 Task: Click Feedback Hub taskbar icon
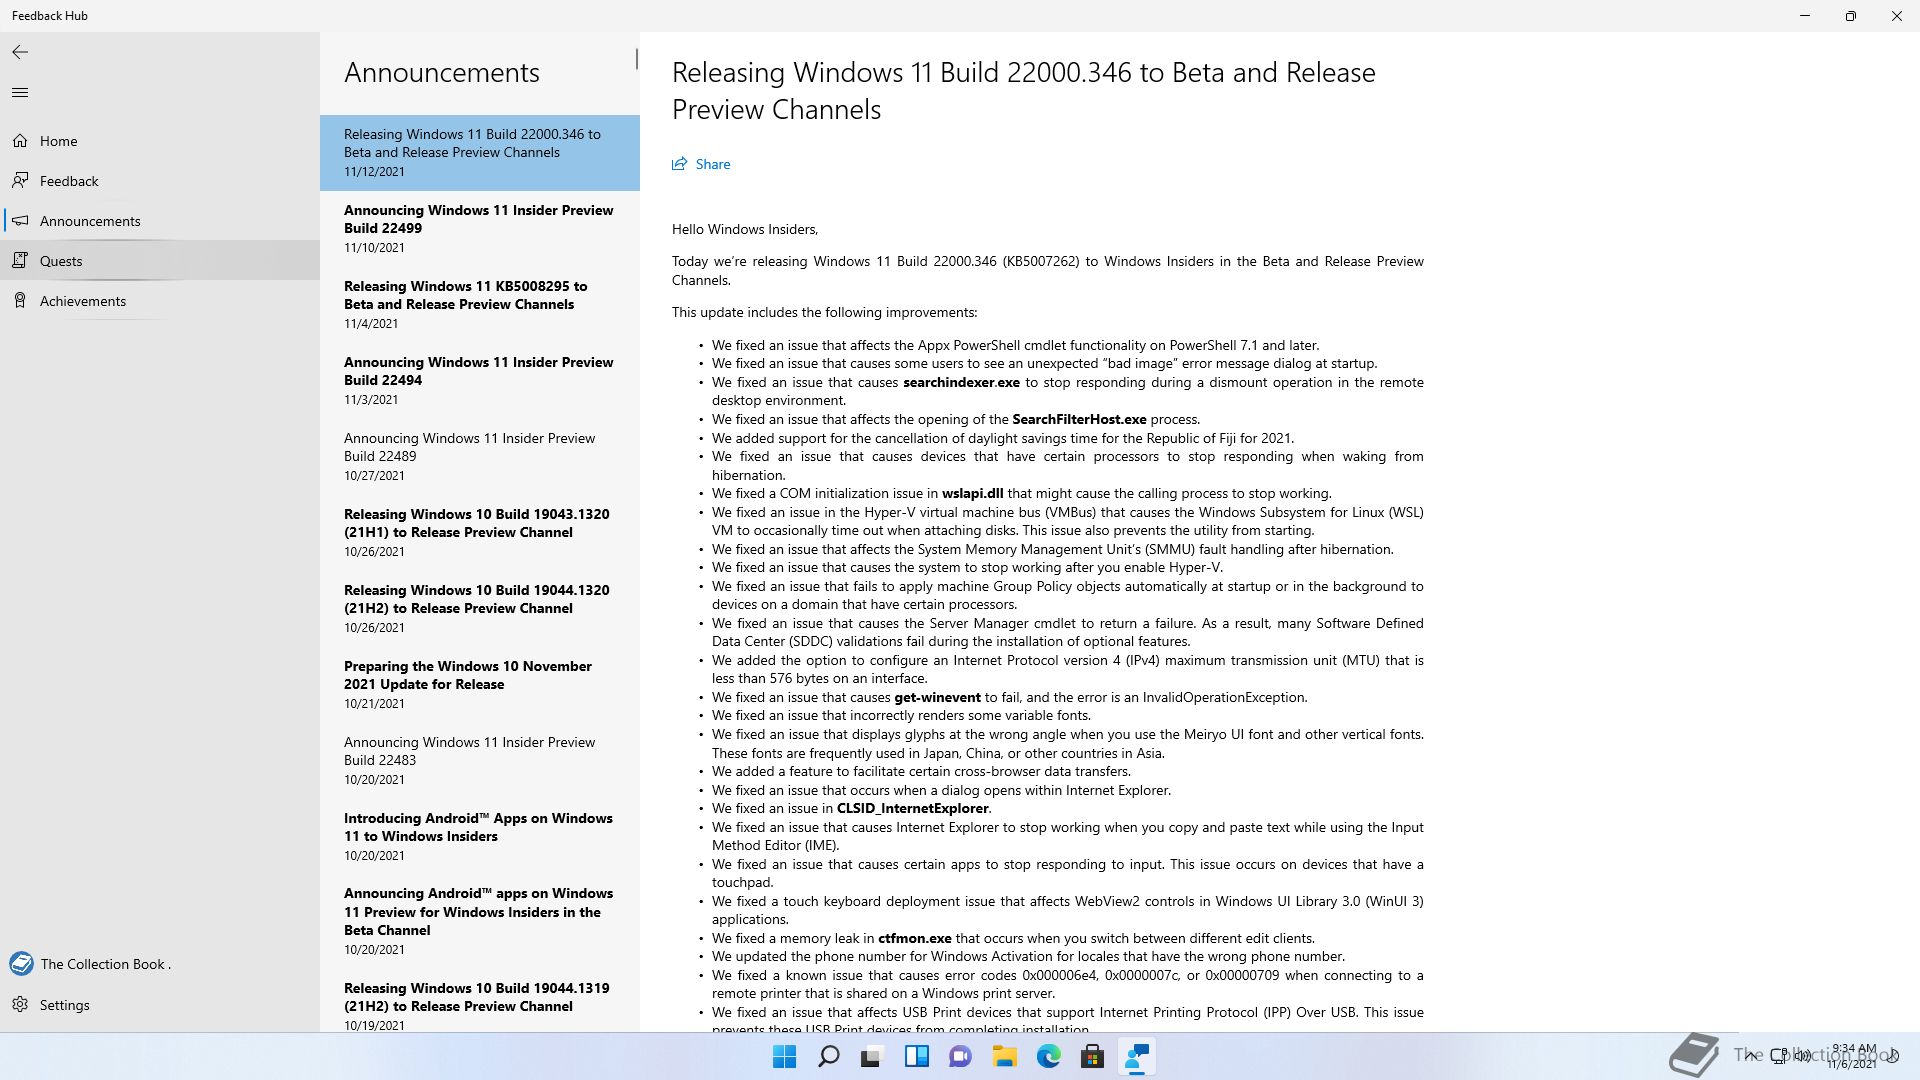[x=1136, y=1056]
